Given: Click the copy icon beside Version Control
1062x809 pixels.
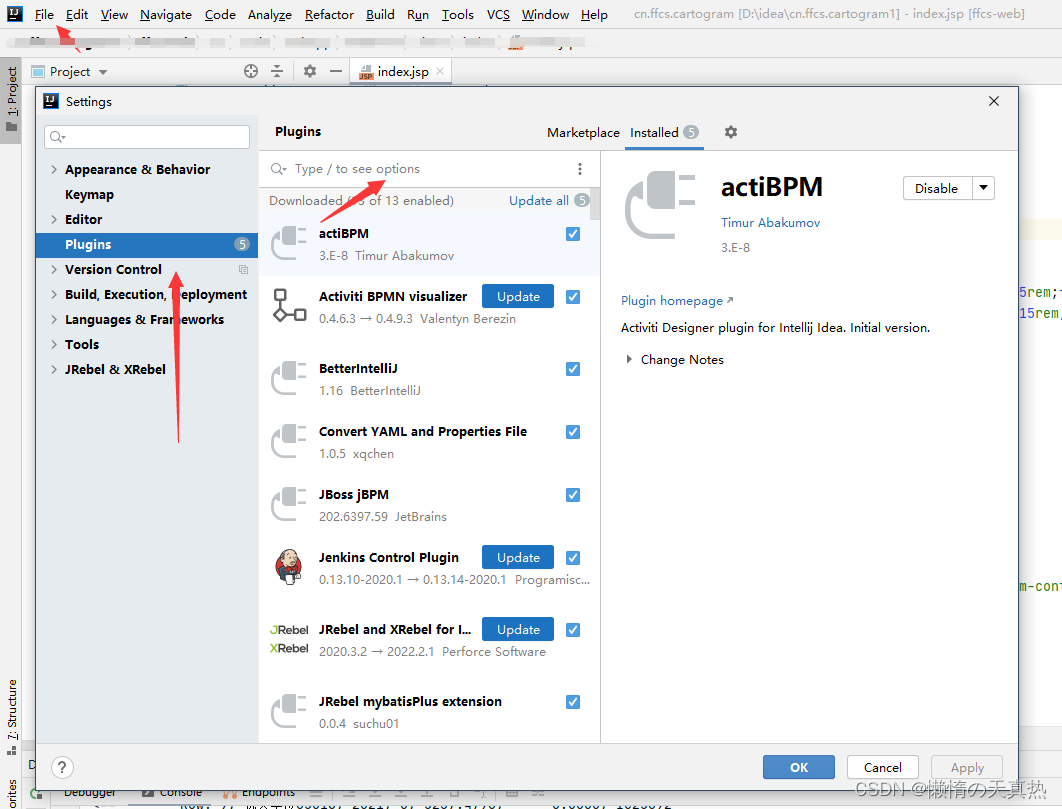Looking at the screenshot, I should tap(243, 270).
